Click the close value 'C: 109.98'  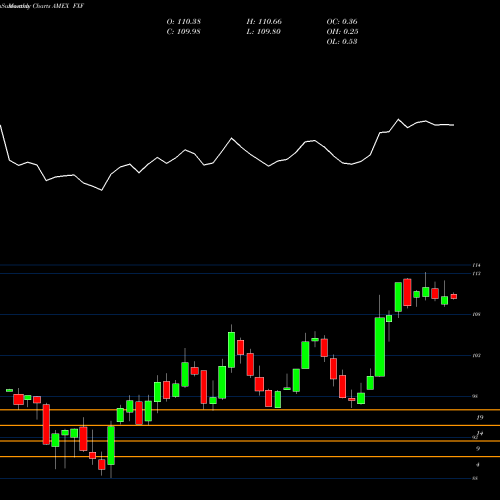click(x=184, y=32)
